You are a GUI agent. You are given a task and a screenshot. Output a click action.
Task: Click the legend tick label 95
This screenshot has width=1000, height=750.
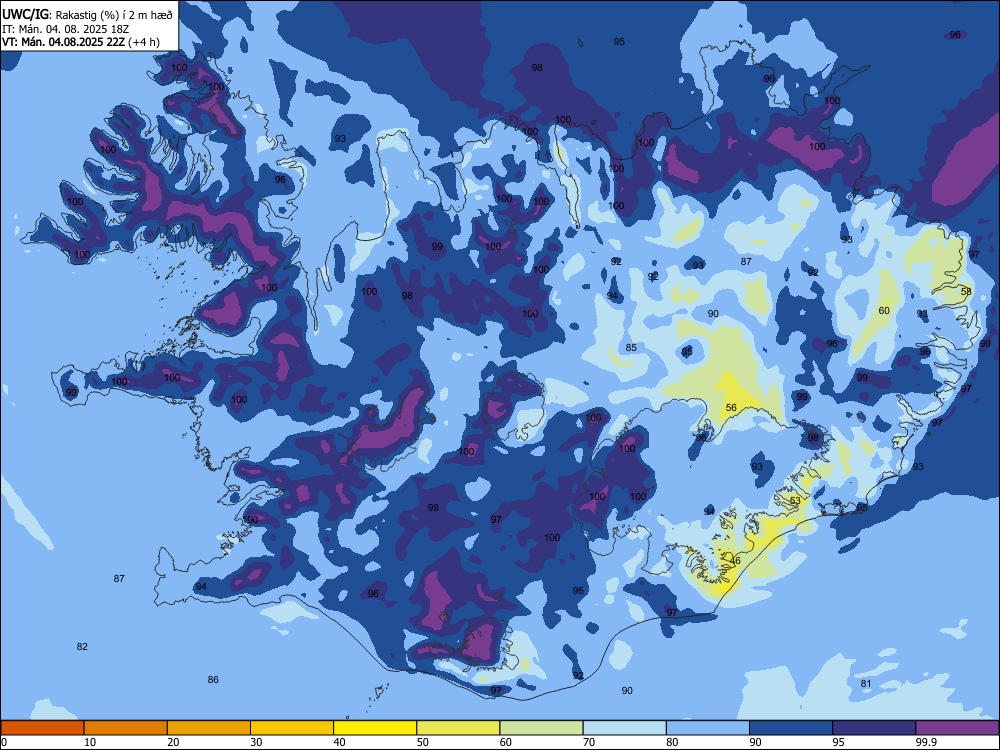[839, 742]
